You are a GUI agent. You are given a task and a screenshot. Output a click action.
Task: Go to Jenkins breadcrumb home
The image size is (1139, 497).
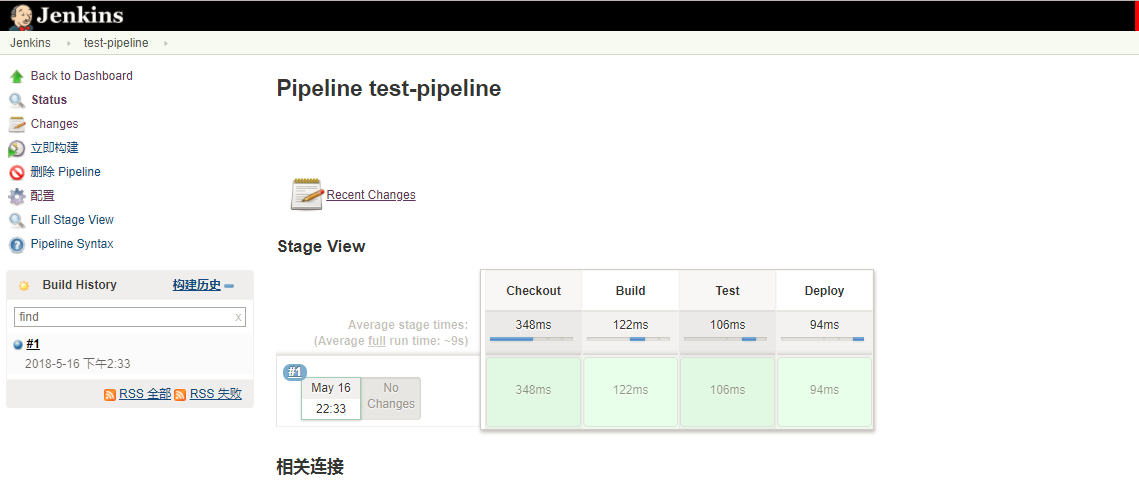click(x=31, y=43)
